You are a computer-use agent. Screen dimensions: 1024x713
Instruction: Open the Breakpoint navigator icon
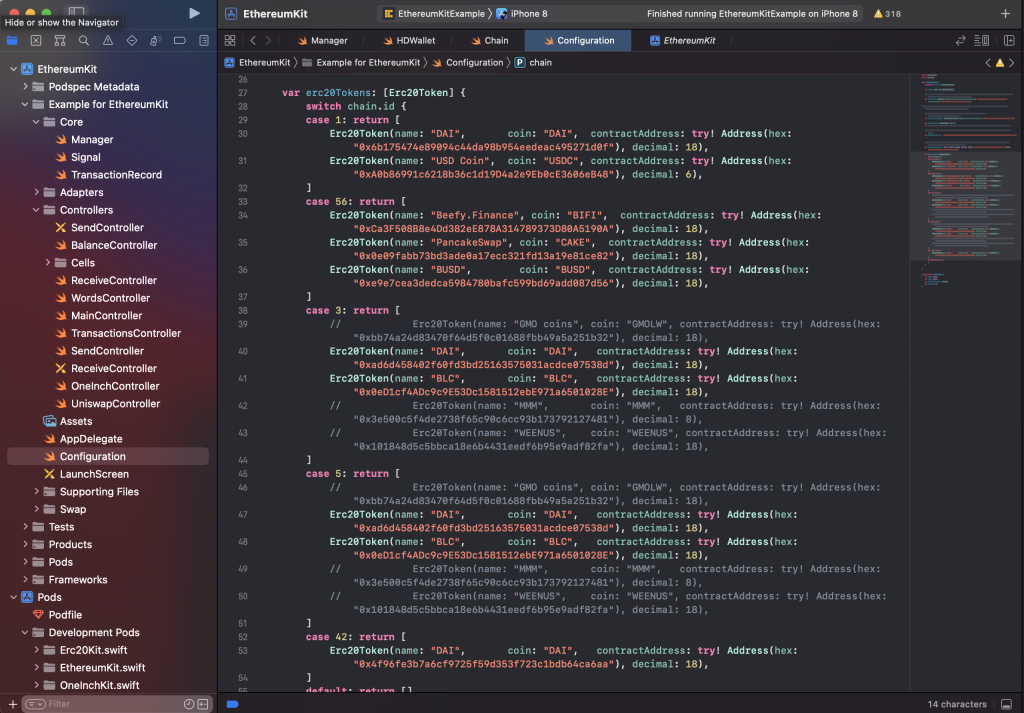point(180,41)
